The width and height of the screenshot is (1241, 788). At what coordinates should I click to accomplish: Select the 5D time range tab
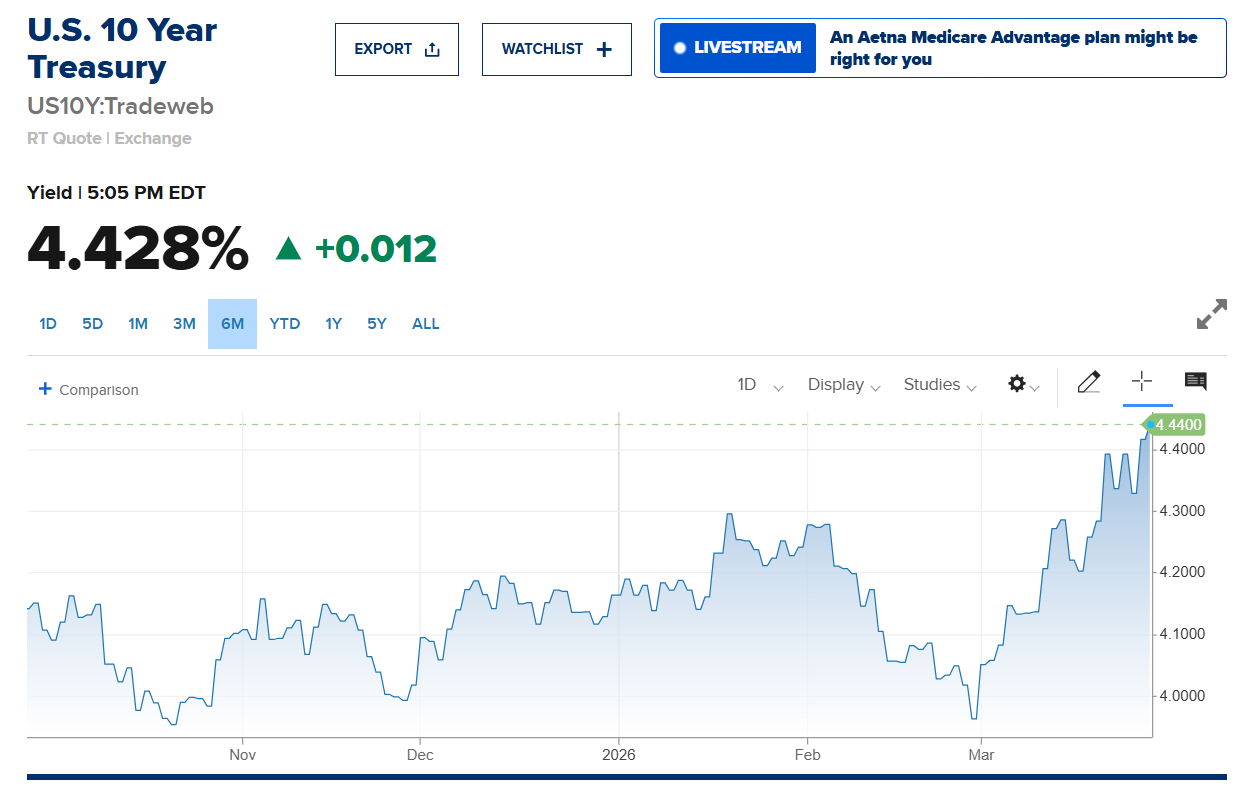(93, 324)
